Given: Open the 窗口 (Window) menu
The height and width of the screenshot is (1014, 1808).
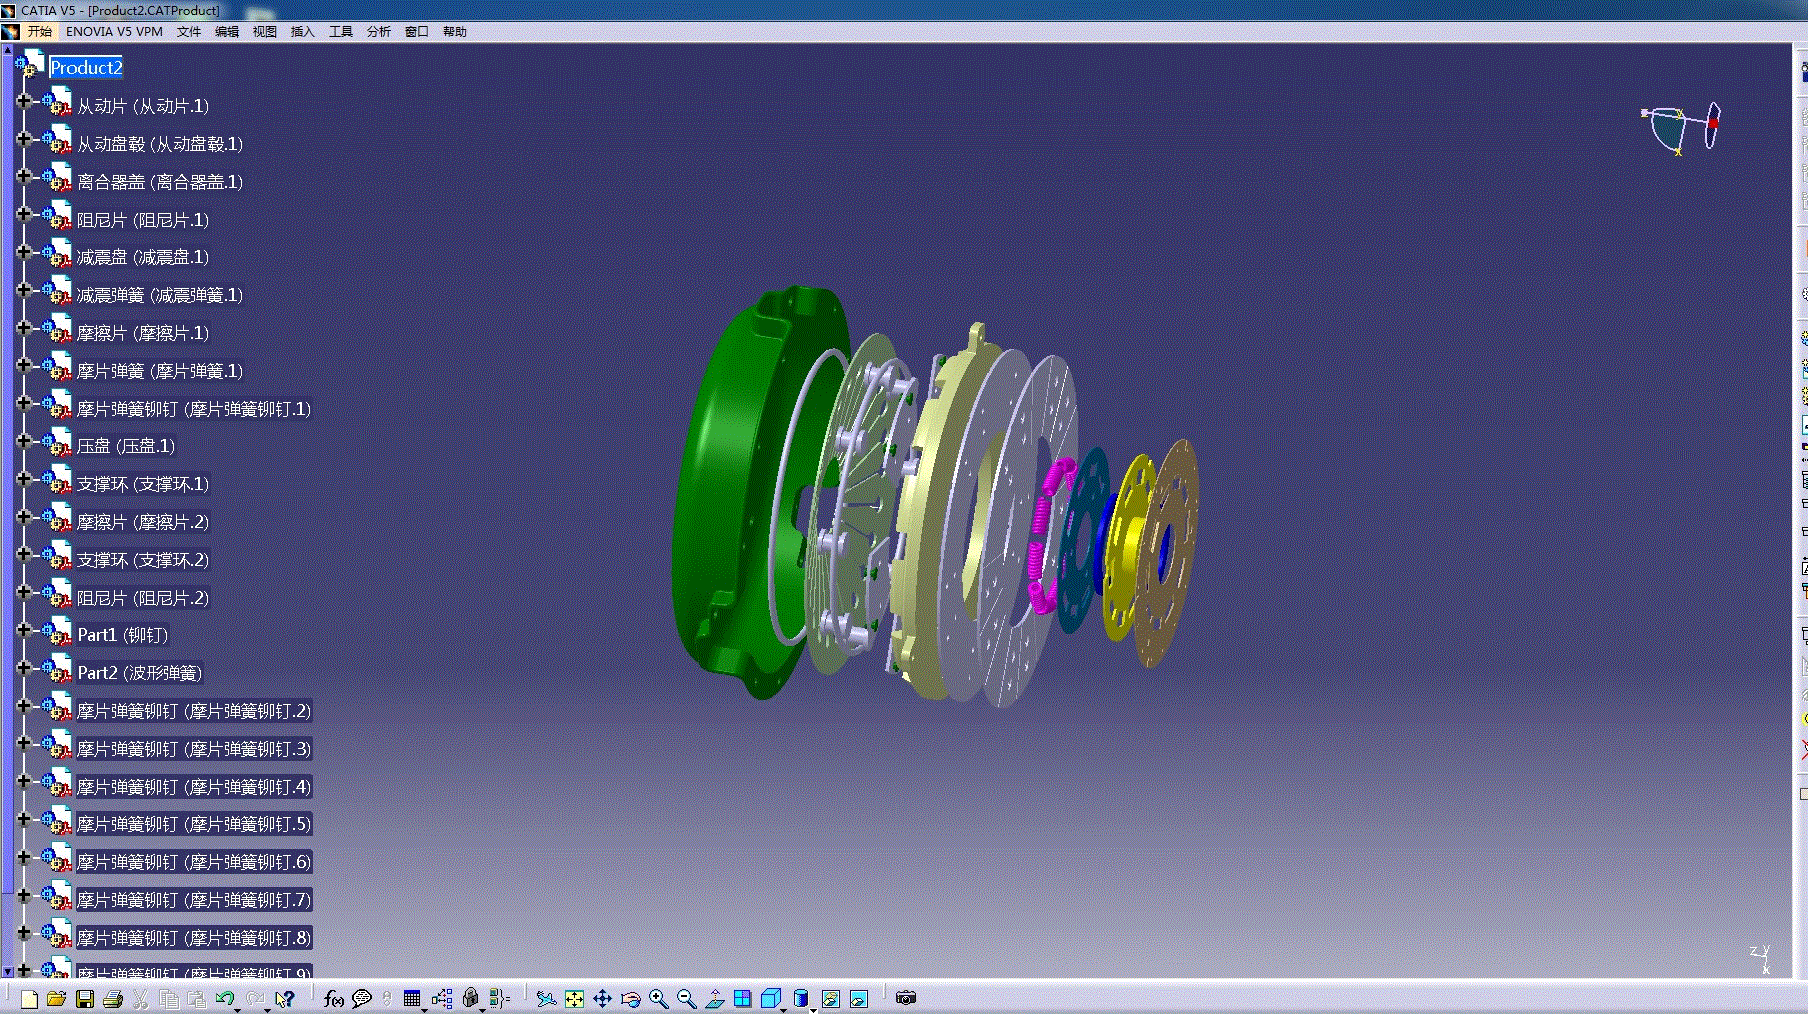Looking at the screenshot, I should pos(417,32).
